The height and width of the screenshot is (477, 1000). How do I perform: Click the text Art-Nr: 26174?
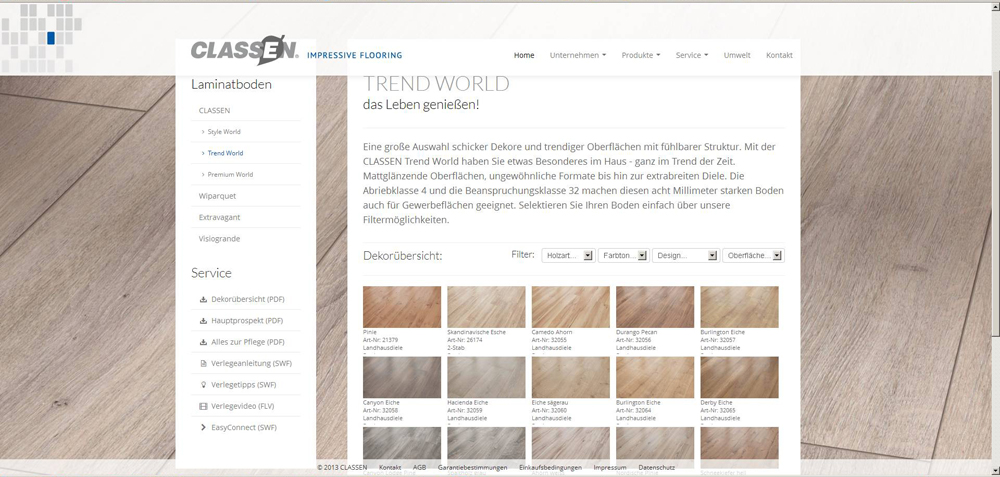coord(464,341)
